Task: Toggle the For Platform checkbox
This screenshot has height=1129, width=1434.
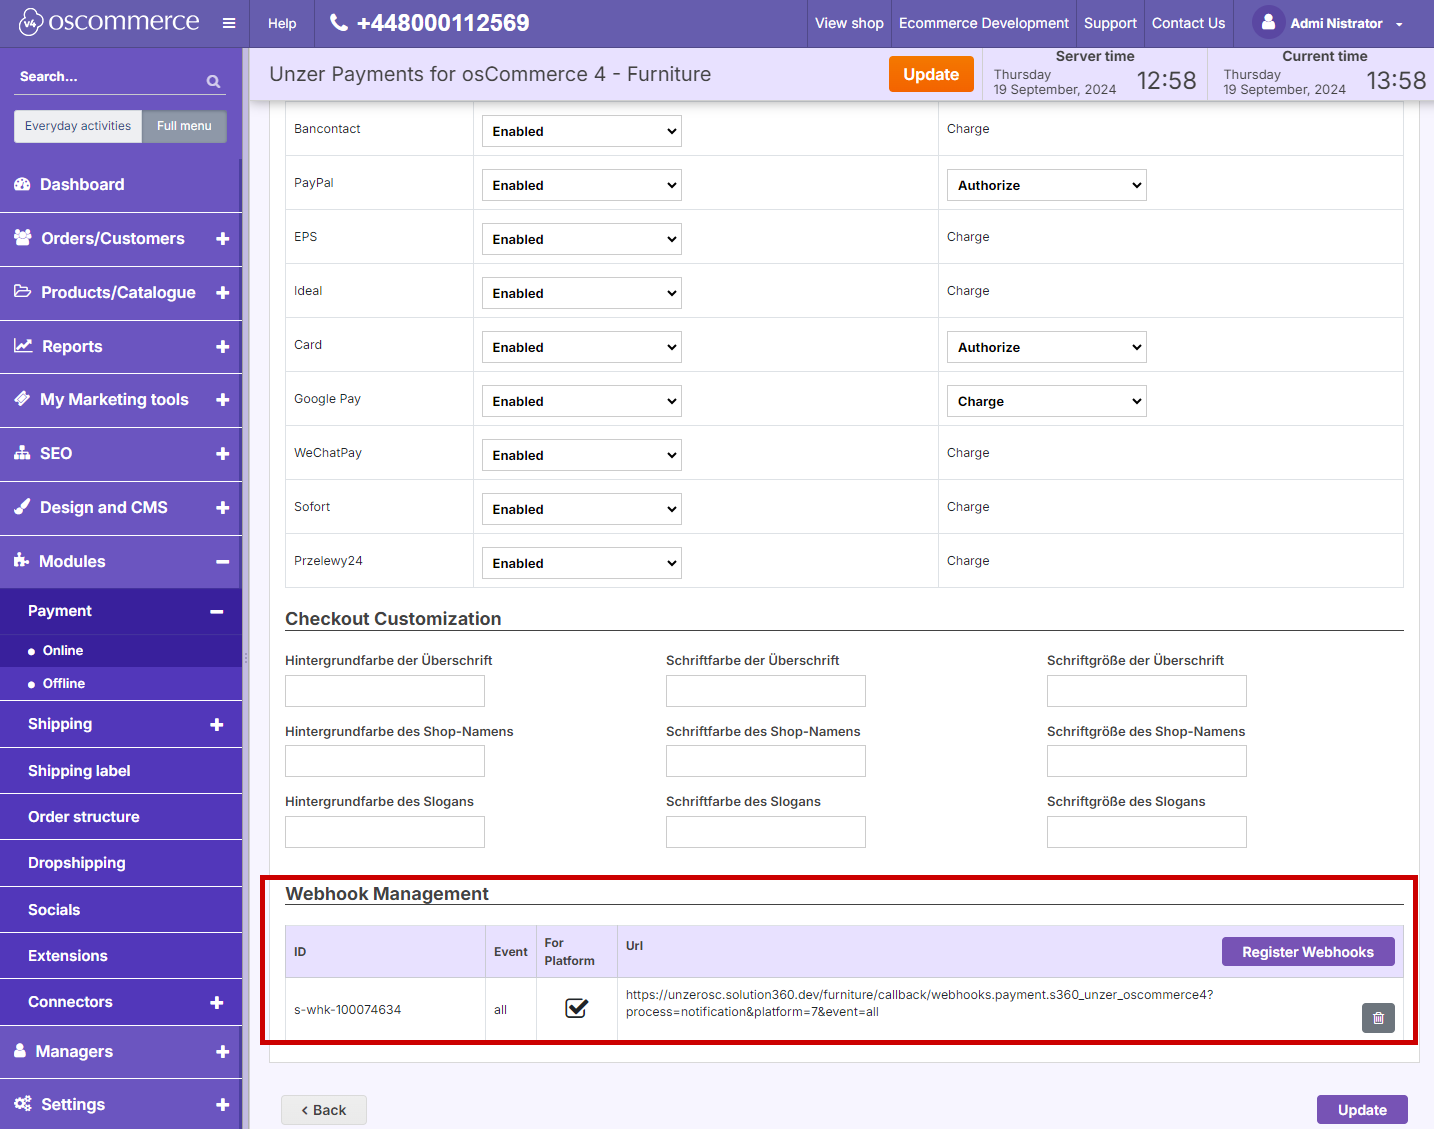Action: click(576, 1008)
